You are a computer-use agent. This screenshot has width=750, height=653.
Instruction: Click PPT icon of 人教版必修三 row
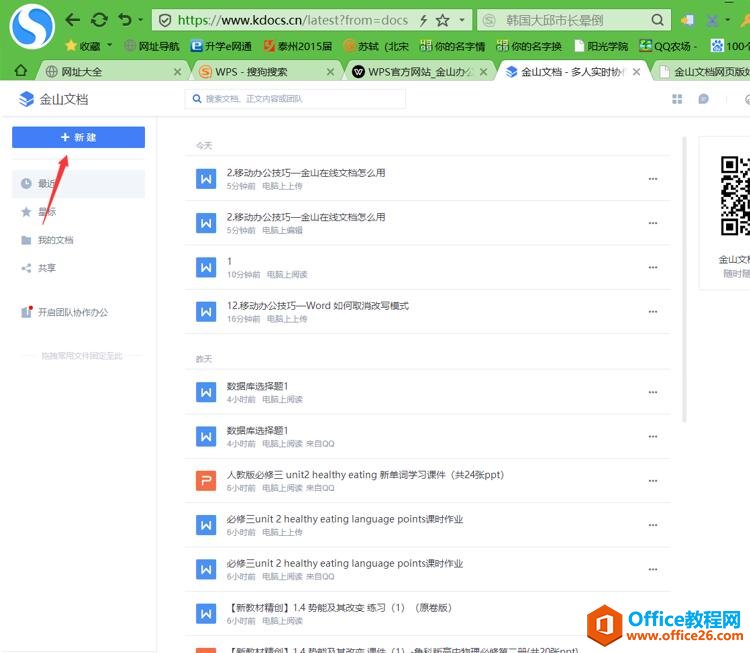(206, 480)
